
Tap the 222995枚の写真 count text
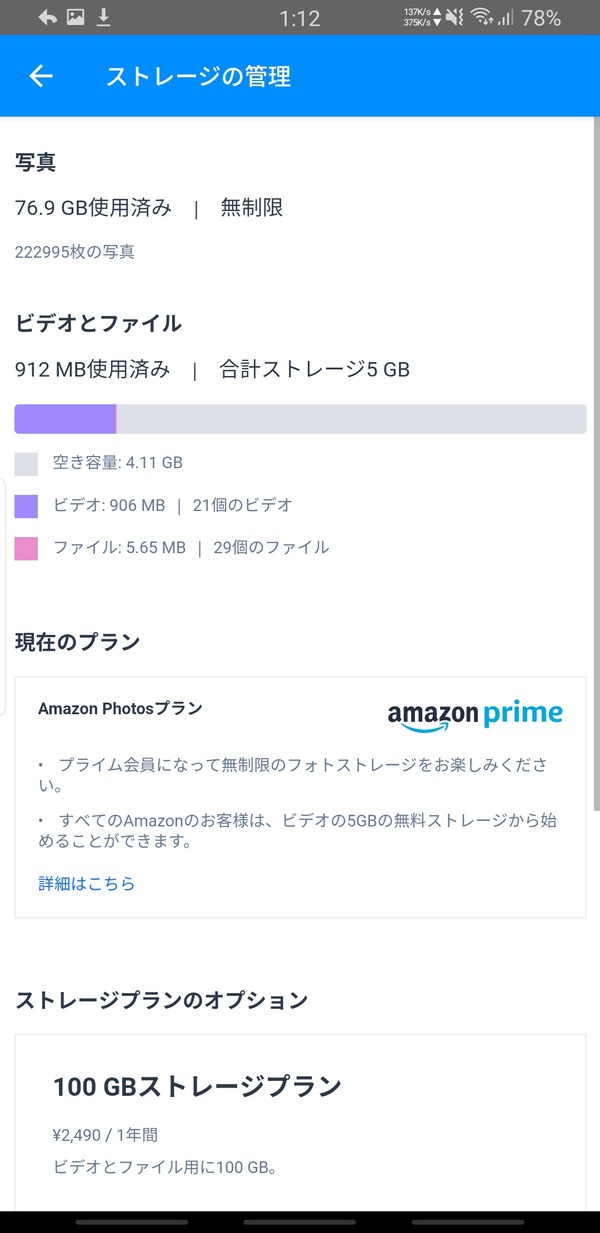pyautogui.click(x=75, y=252)
